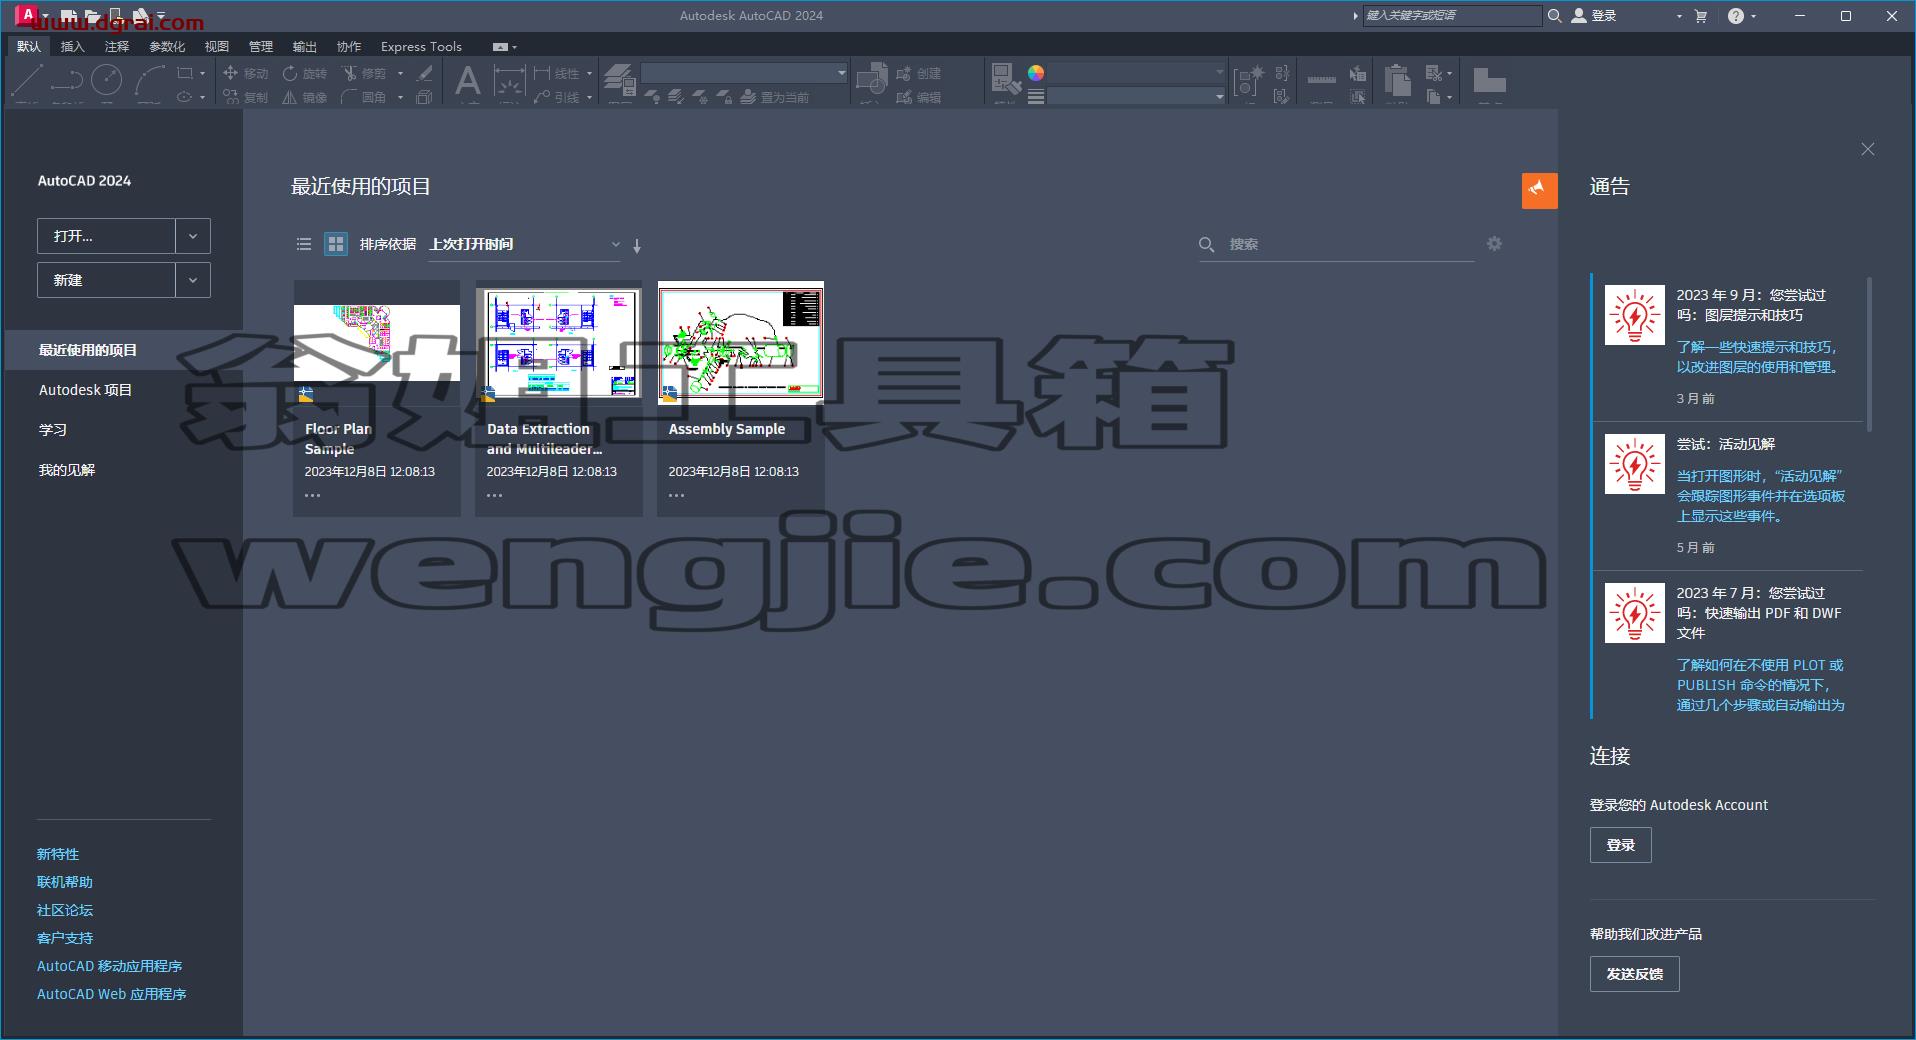
Task: Switch to list view icon
Action: tap(304, 244)
